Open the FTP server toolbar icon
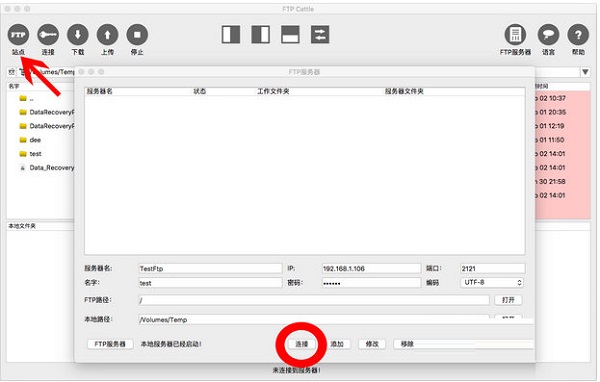 coord(515,35)
